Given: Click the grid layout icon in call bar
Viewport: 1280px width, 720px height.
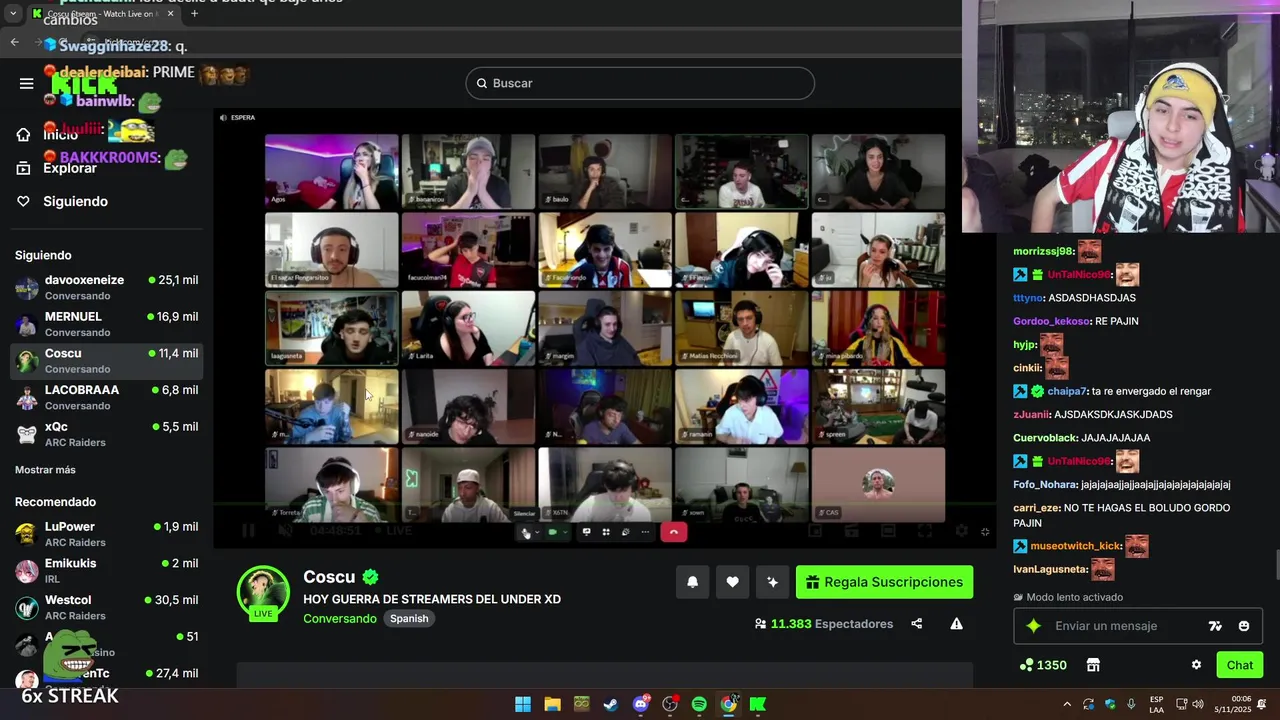Looking at the screenshot, I should point(606,532).
